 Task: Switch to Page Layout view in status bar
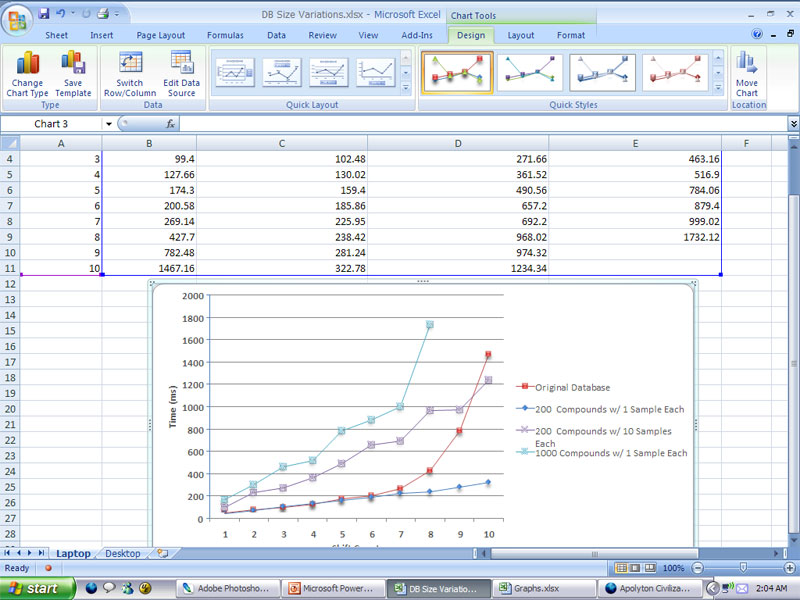635,568
